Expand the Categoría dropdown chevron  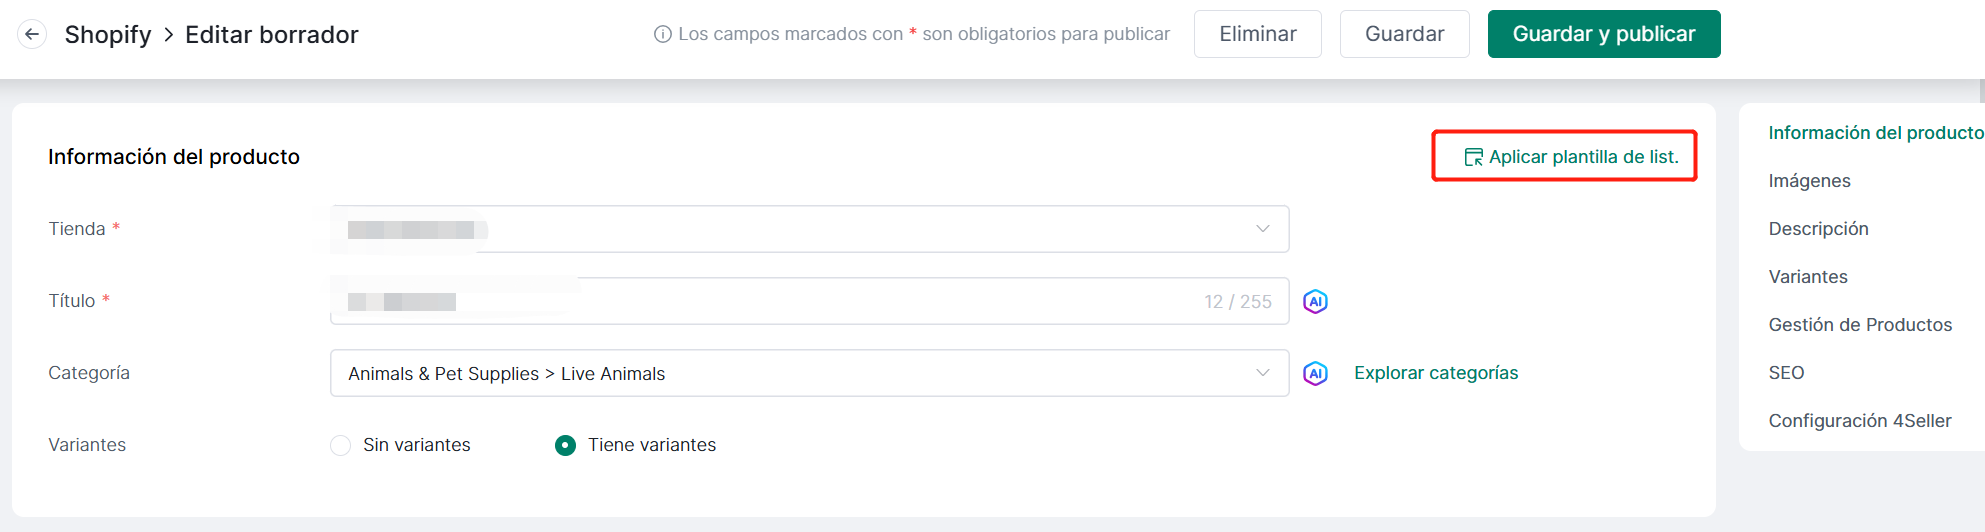[x=1263, y=373]
